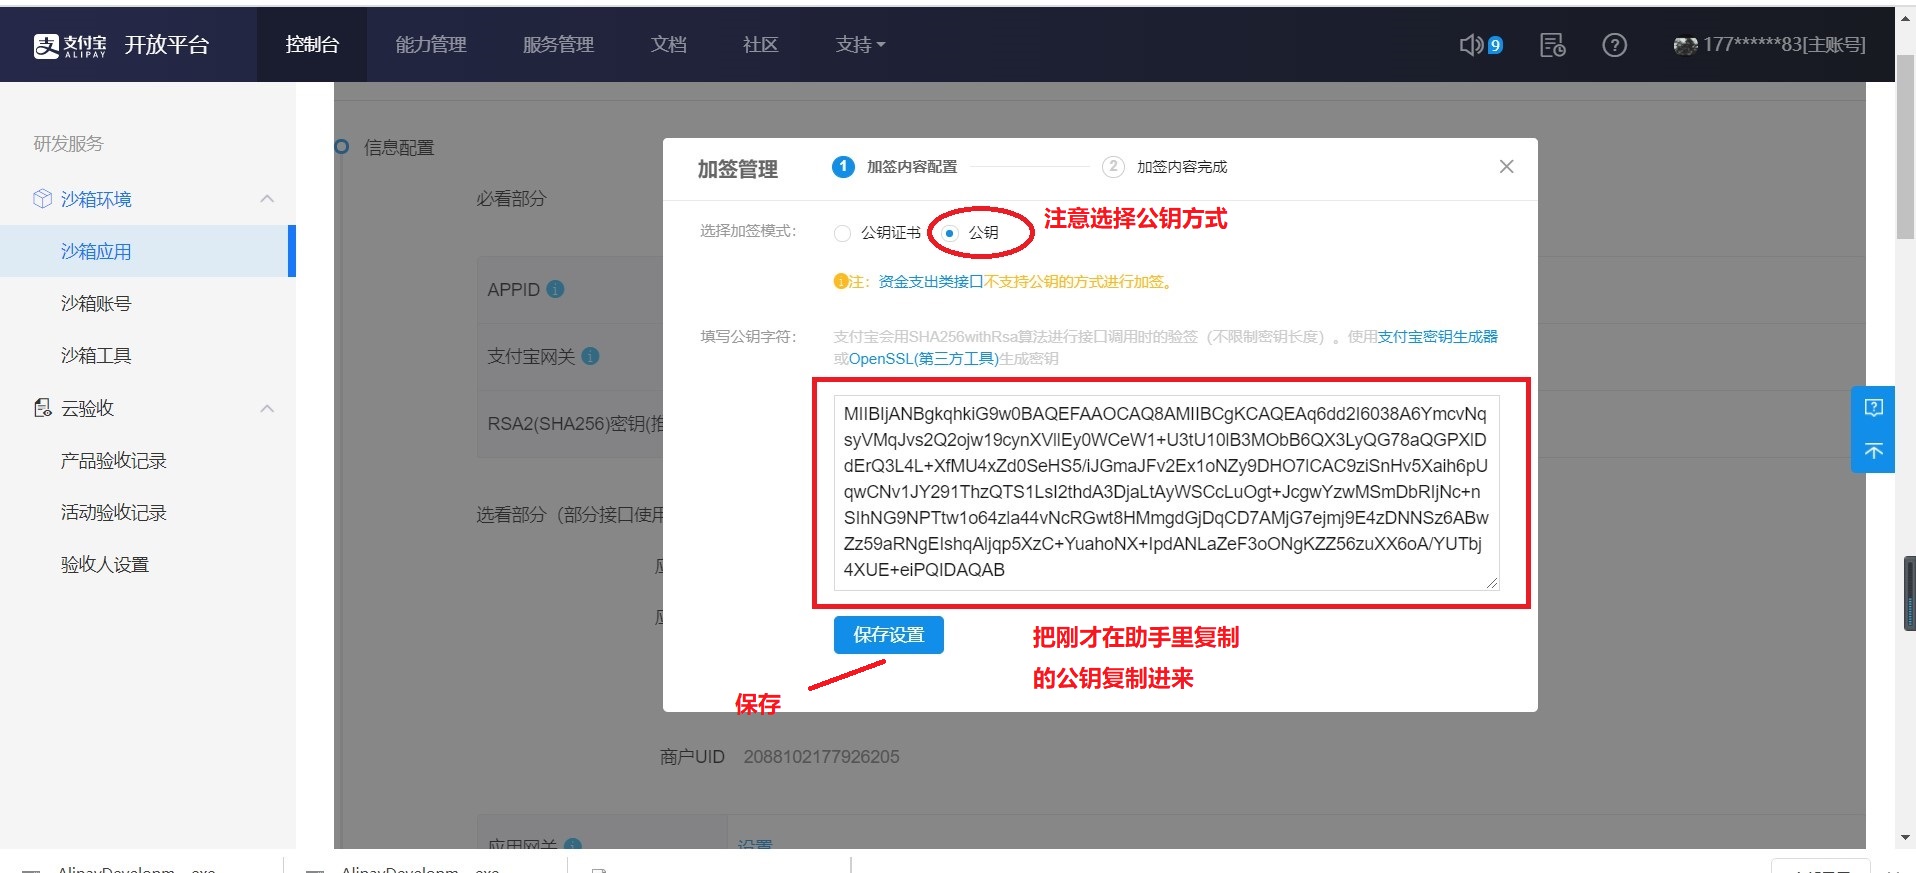
Task: Open the 控制台 tab
Action: [312, 45]
